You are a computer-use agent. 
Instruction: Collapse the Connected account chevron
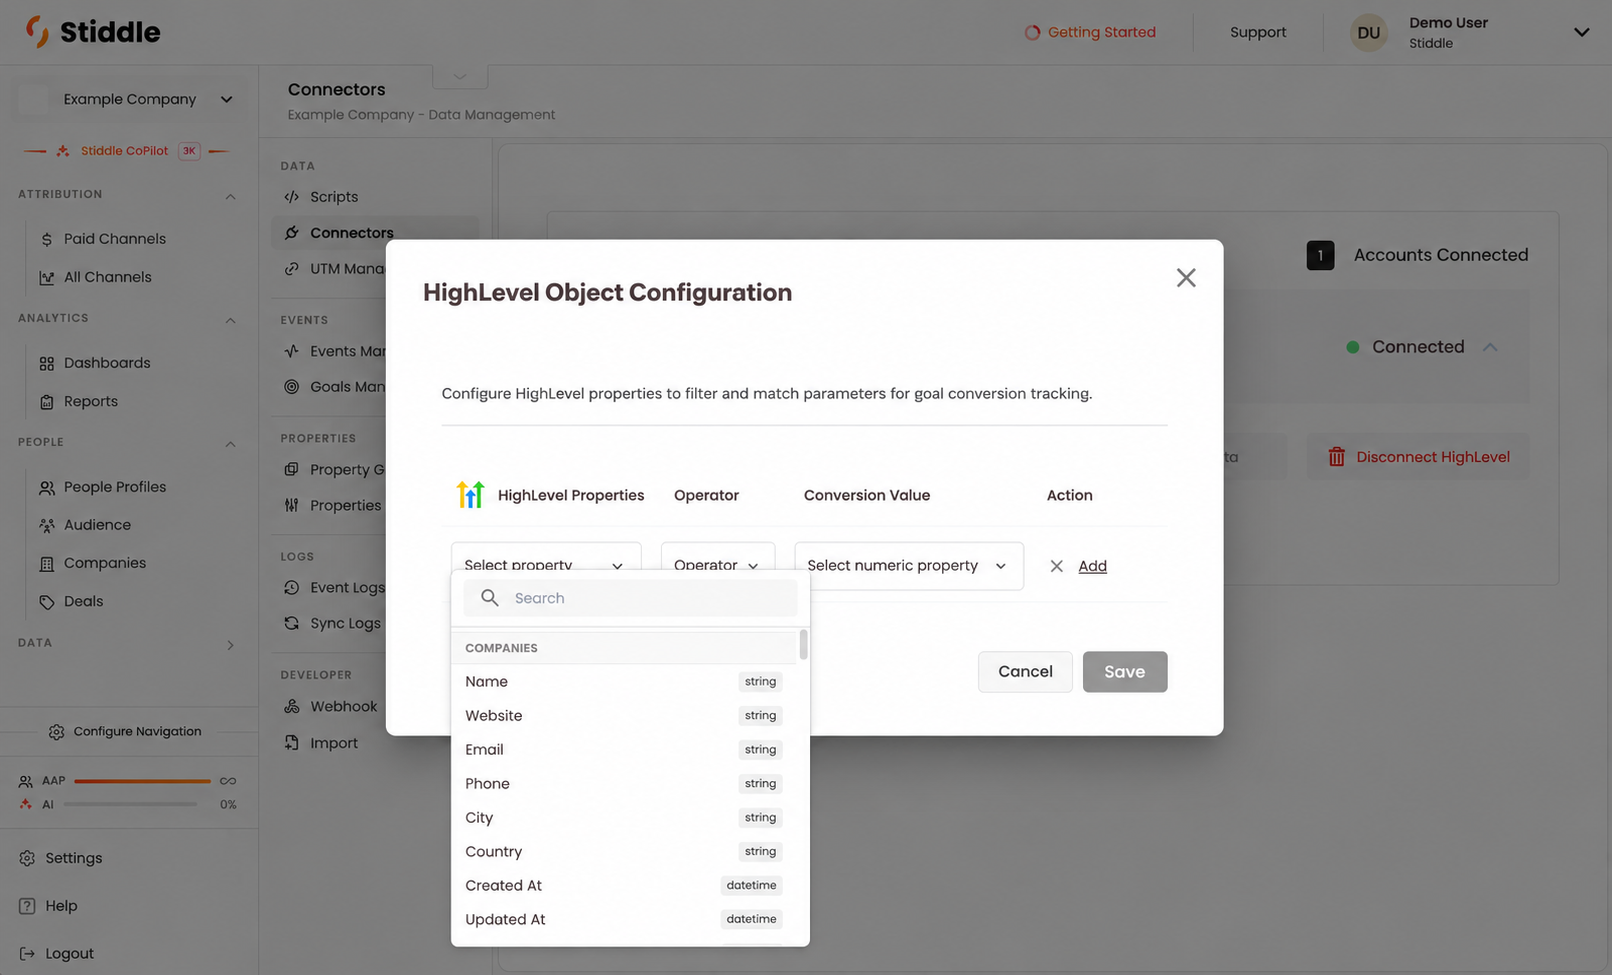1490,347
